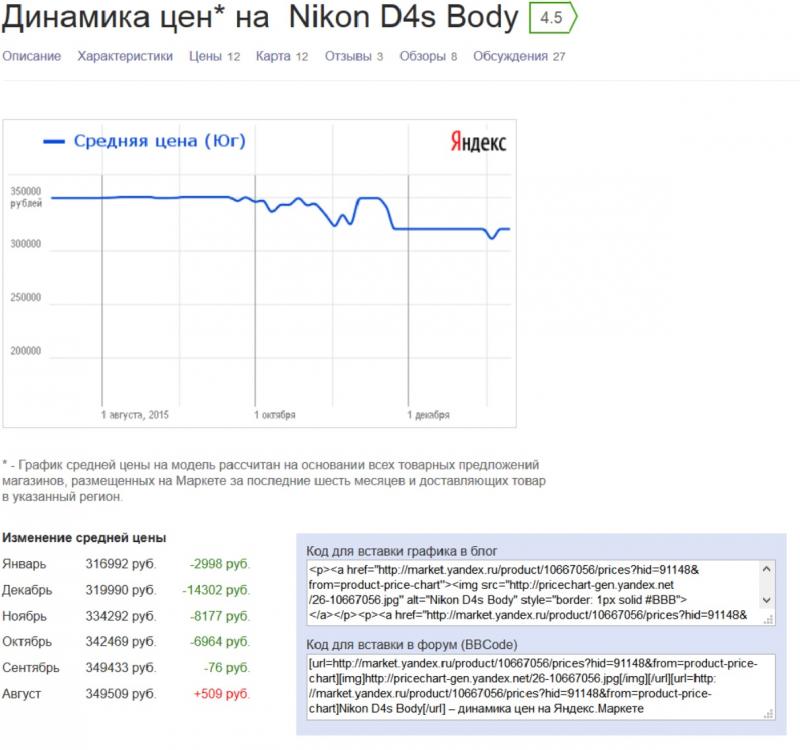The height and width of the screenshot is (750, 800).
Task: Show the Обсуждения 27 tab
Action: (519, 56)
